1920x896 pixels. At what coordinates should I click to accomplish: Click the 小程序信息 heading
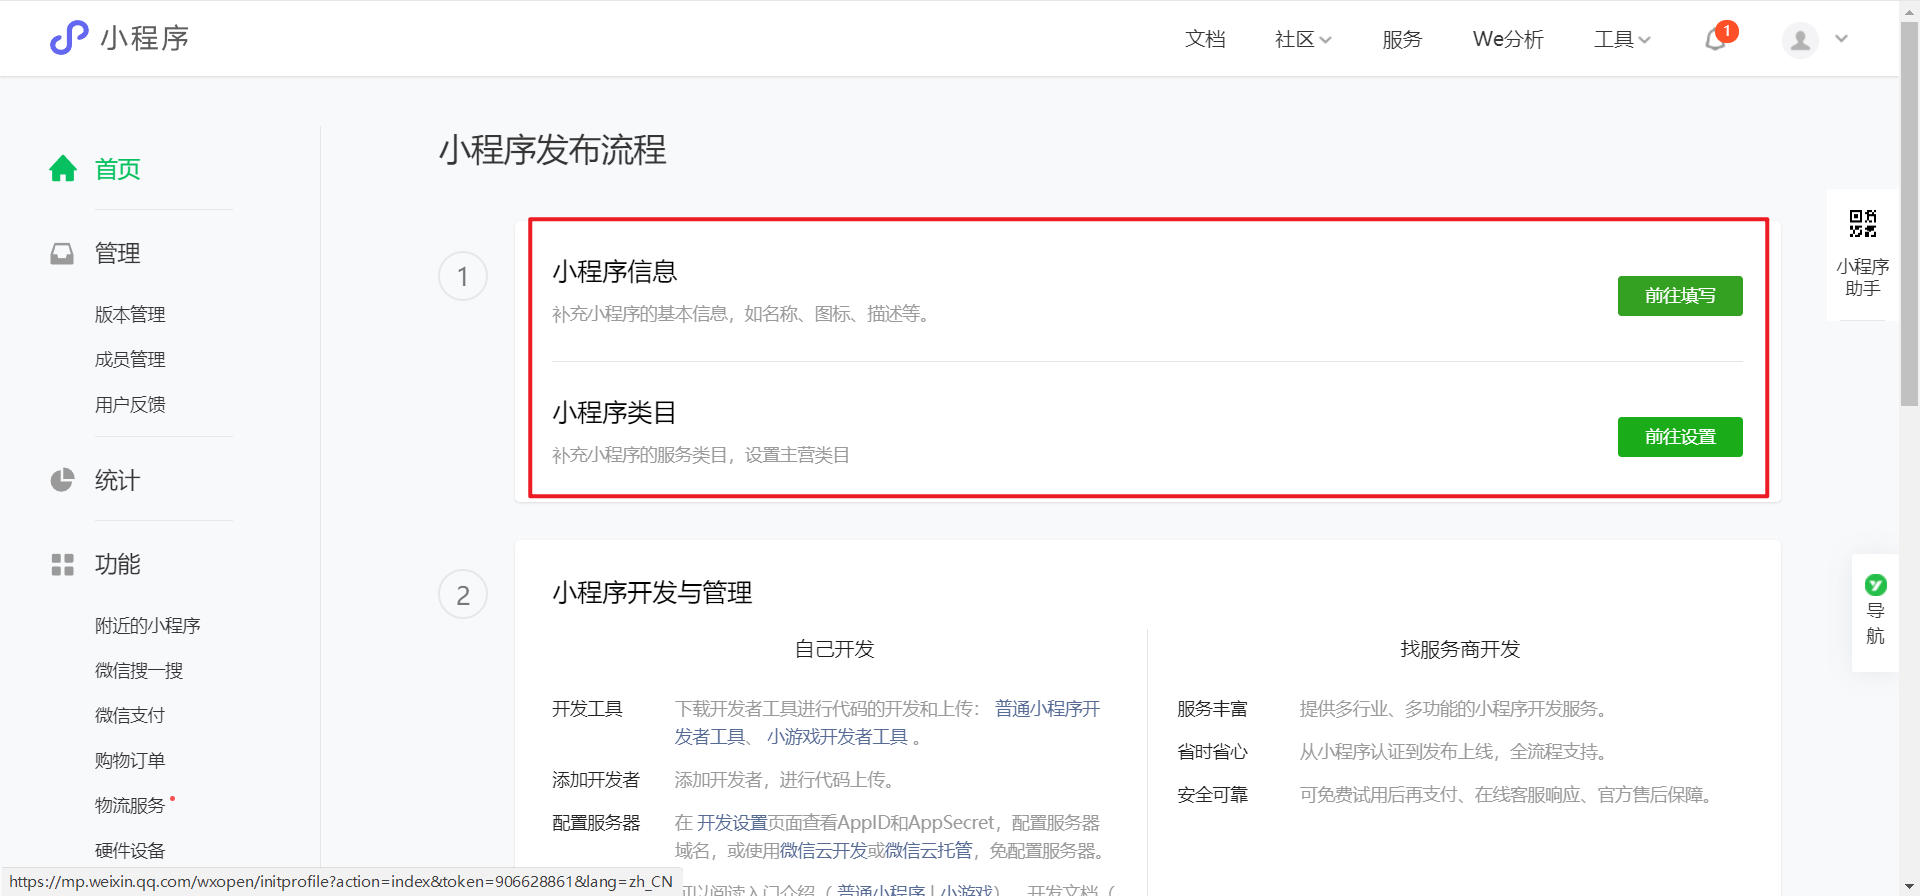click(x=615, y=271)
